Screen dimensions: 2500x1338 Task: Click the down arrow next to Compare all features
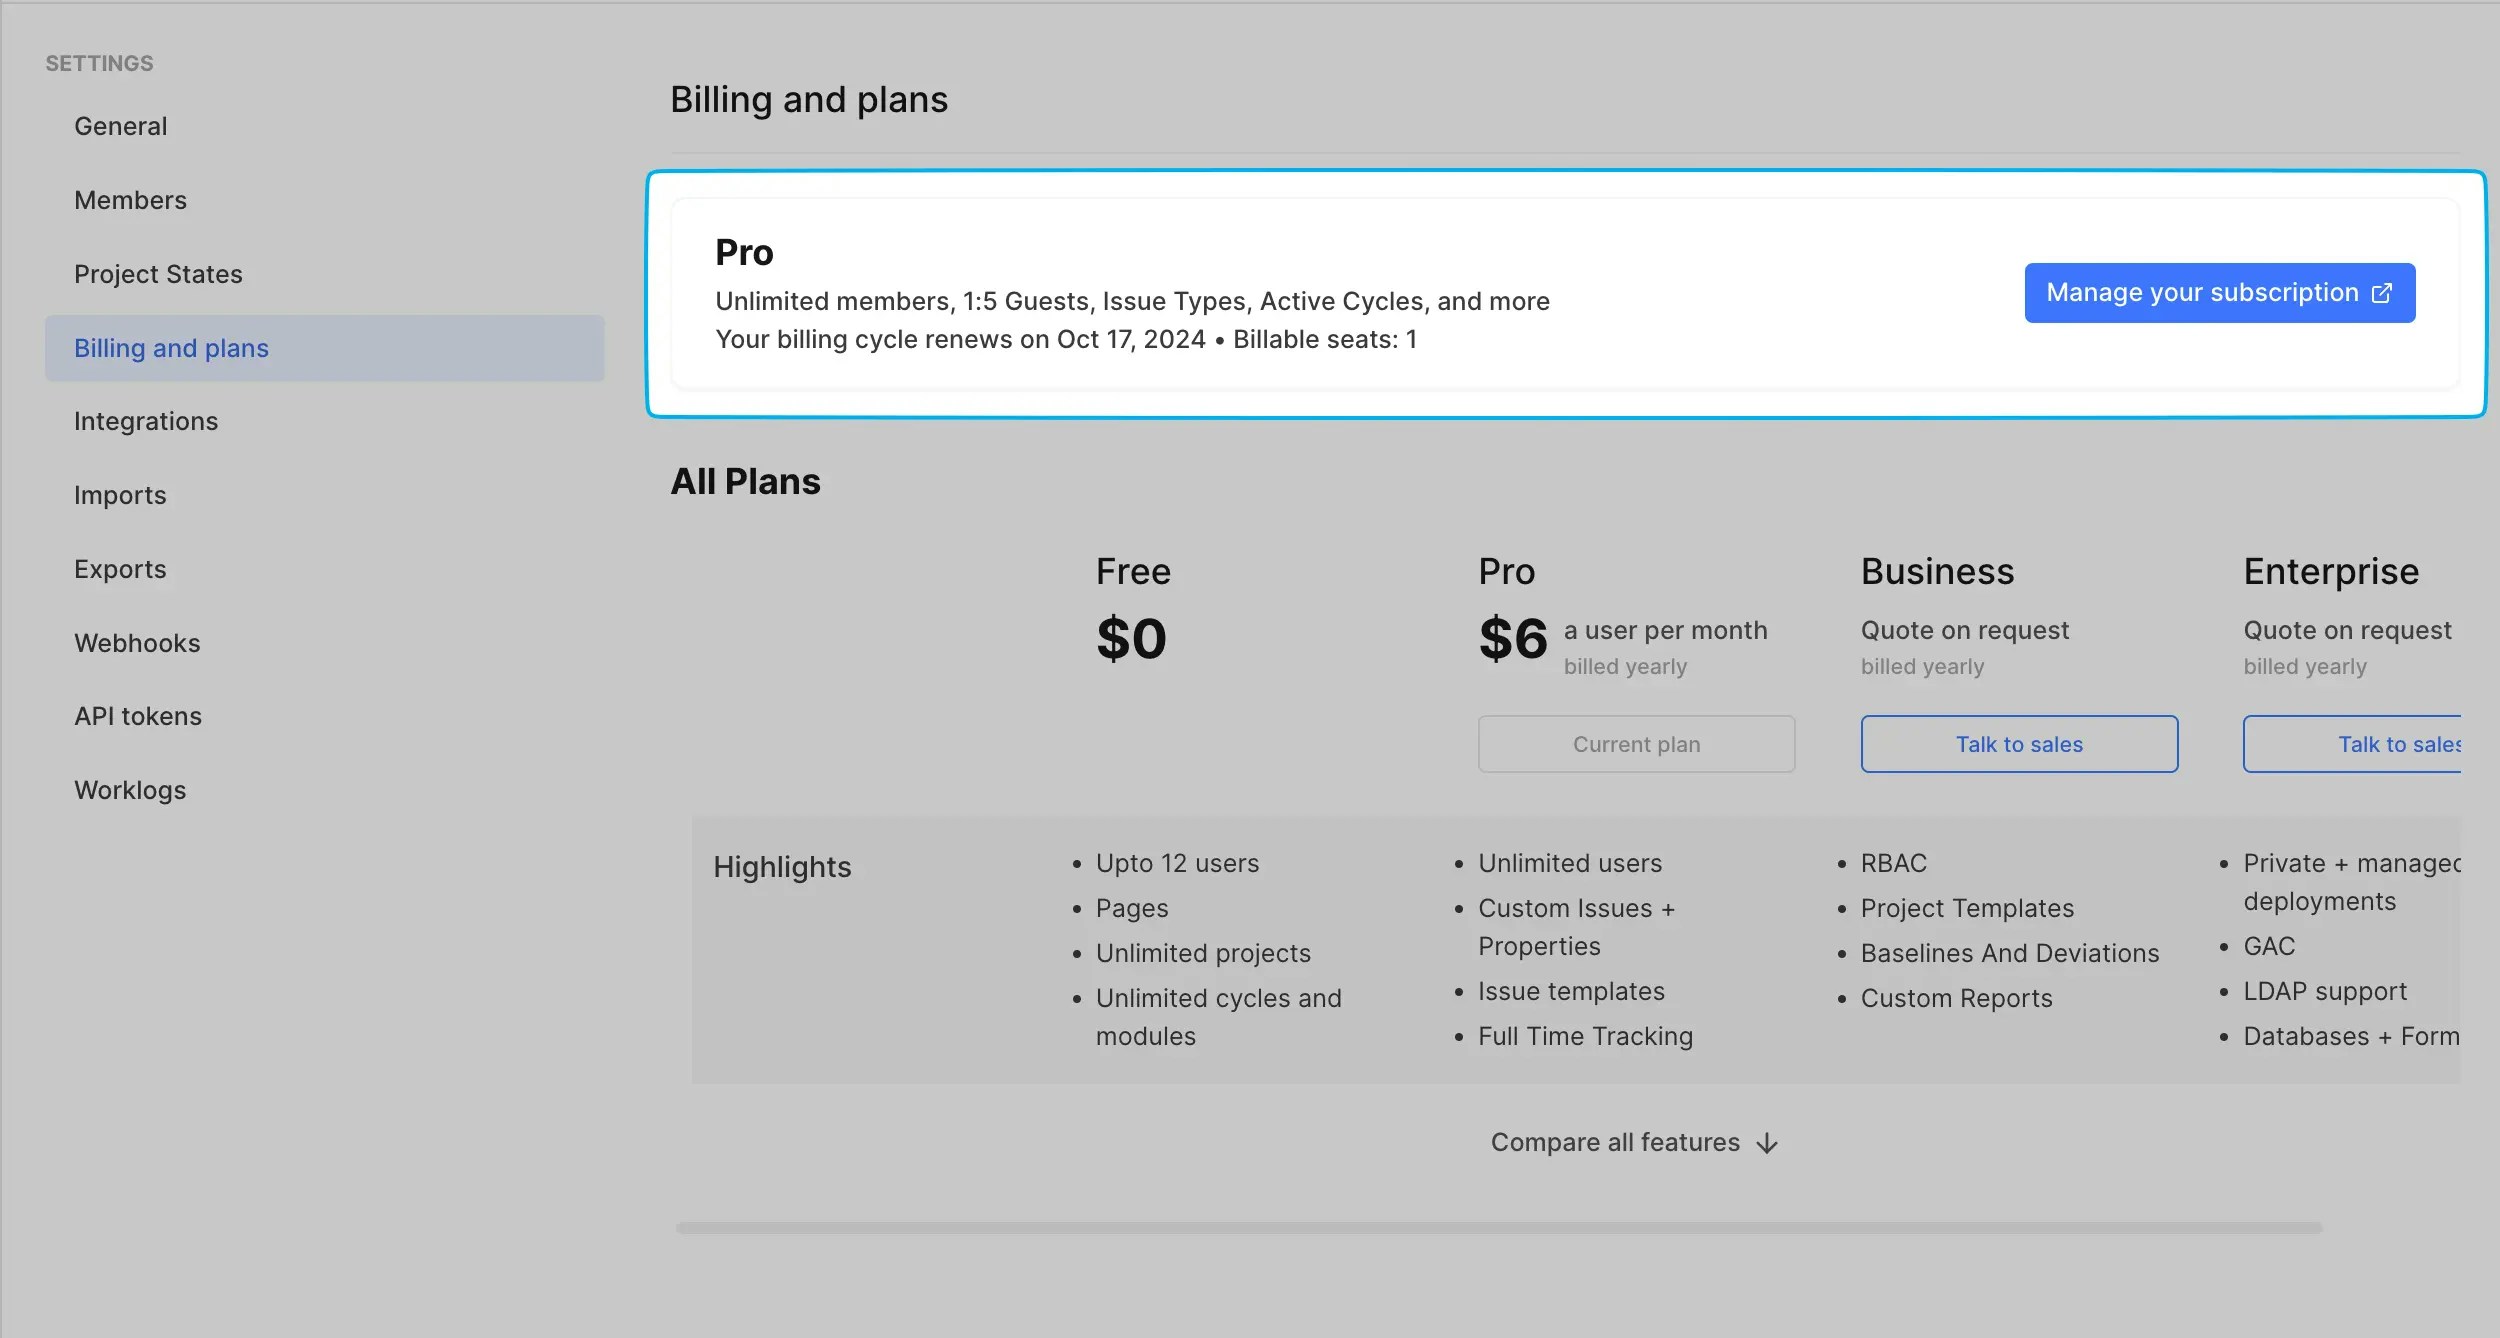[1766, 1143]
